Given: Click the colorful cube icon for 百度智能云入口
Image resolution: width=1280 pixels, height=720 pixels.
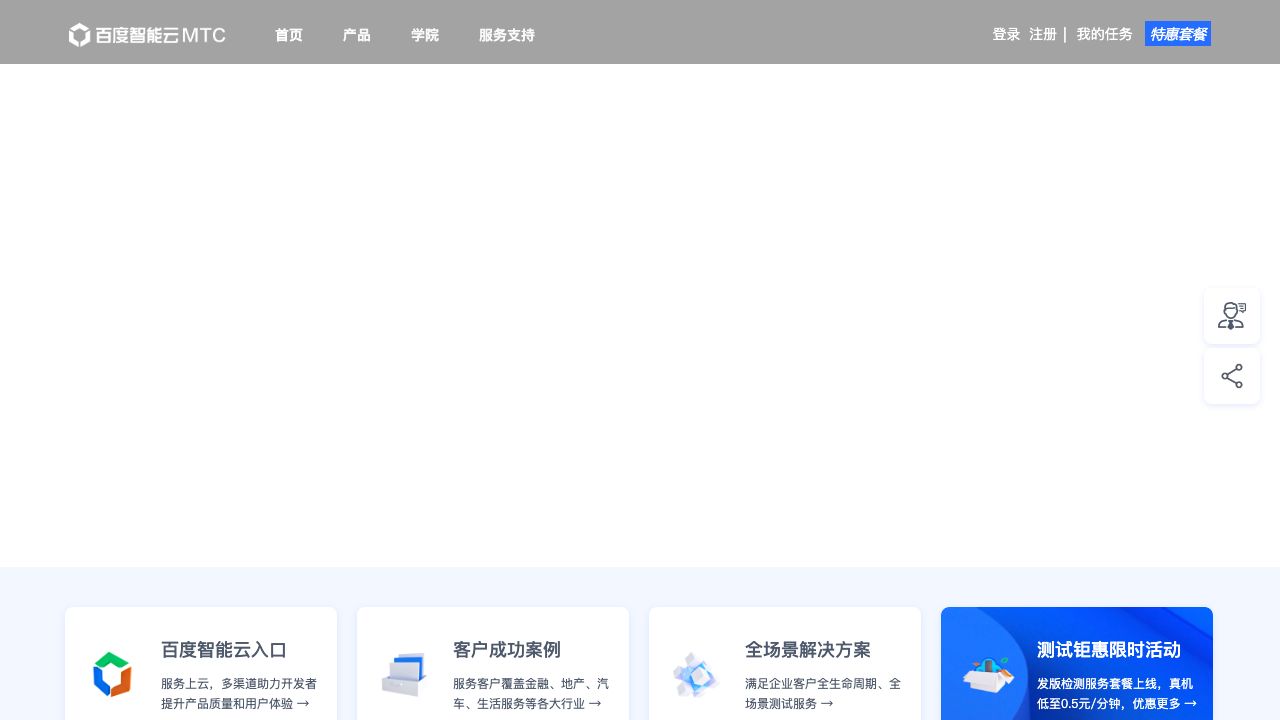Looking at the screenshot, I should pyautogui.click(x=112, y=674).
